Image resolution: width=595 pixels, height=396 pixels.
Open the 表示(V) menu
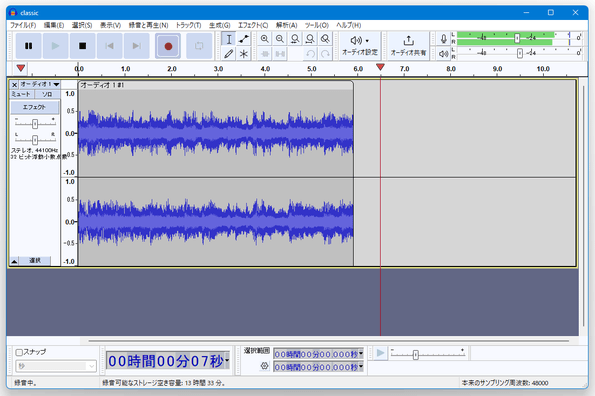(x=110, y=25)
